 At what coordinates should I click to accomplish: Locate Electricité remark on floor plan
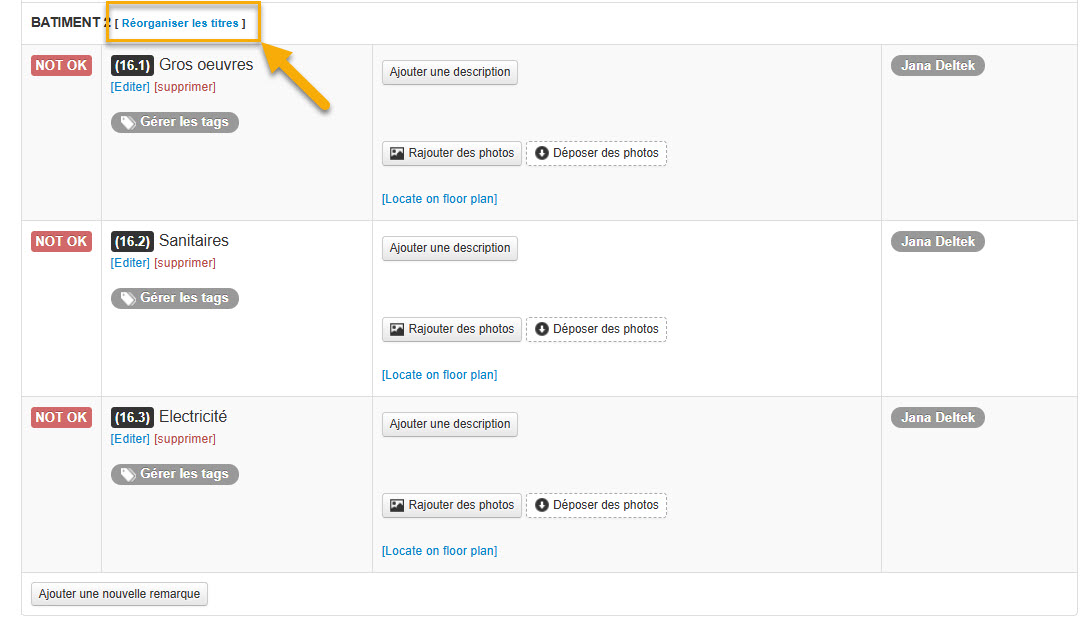(439, 551)
